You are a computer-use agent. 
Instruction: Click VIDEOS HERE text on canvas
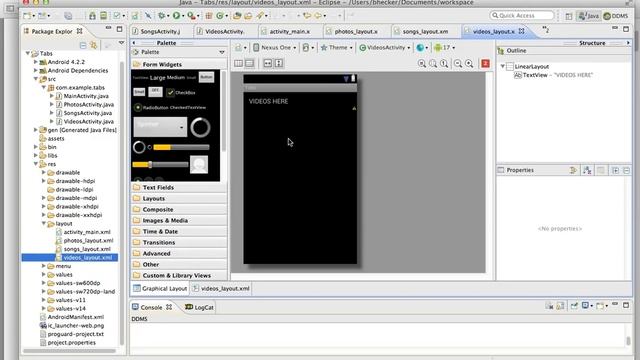[268, 101]
